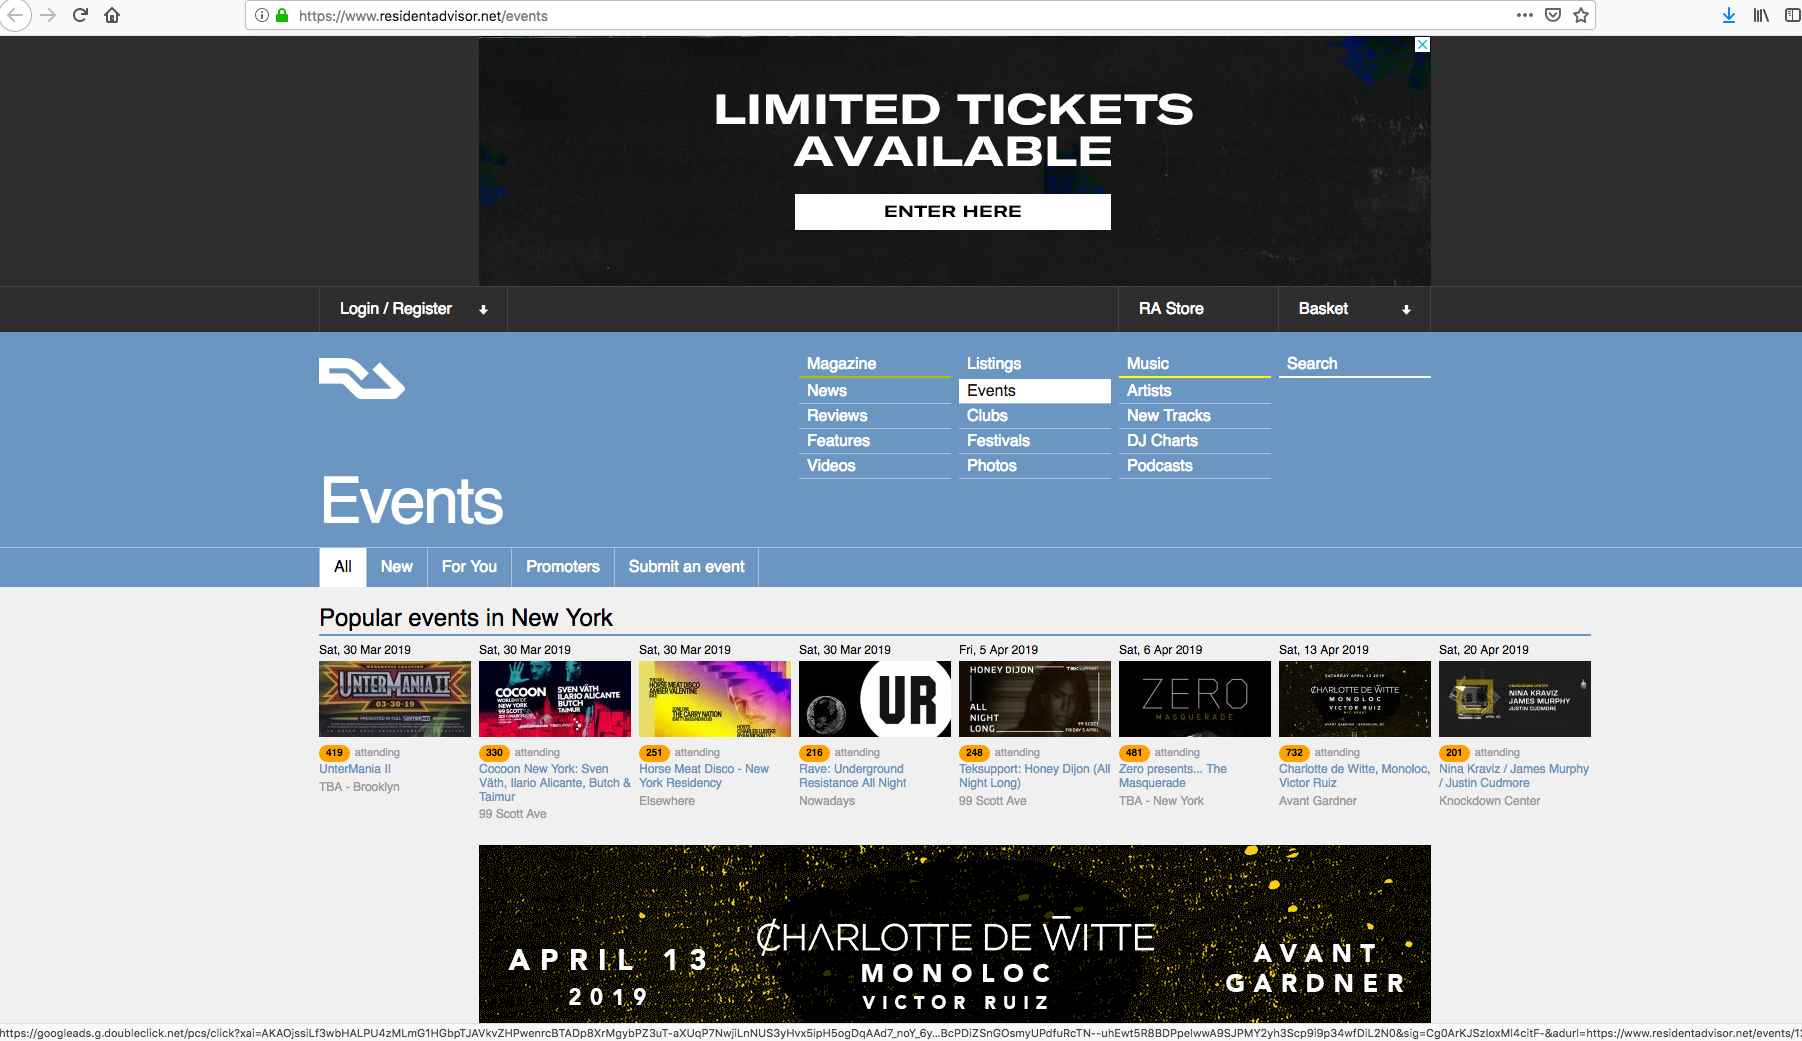Open Cocoon New York event thumbnail
The image size is (1802, 1041).
click(555, 699)
